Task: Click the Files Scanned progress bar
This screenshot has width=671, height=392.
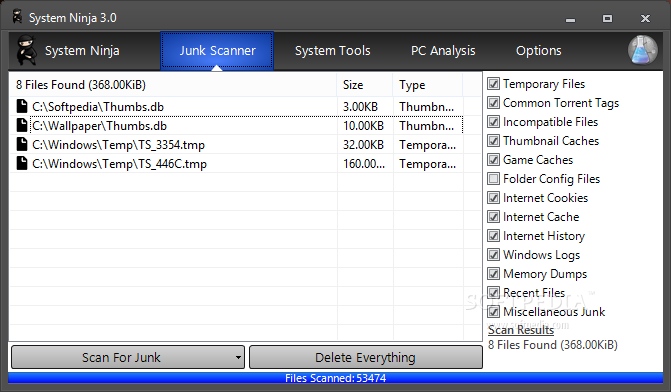Action: tap(336, 378)
